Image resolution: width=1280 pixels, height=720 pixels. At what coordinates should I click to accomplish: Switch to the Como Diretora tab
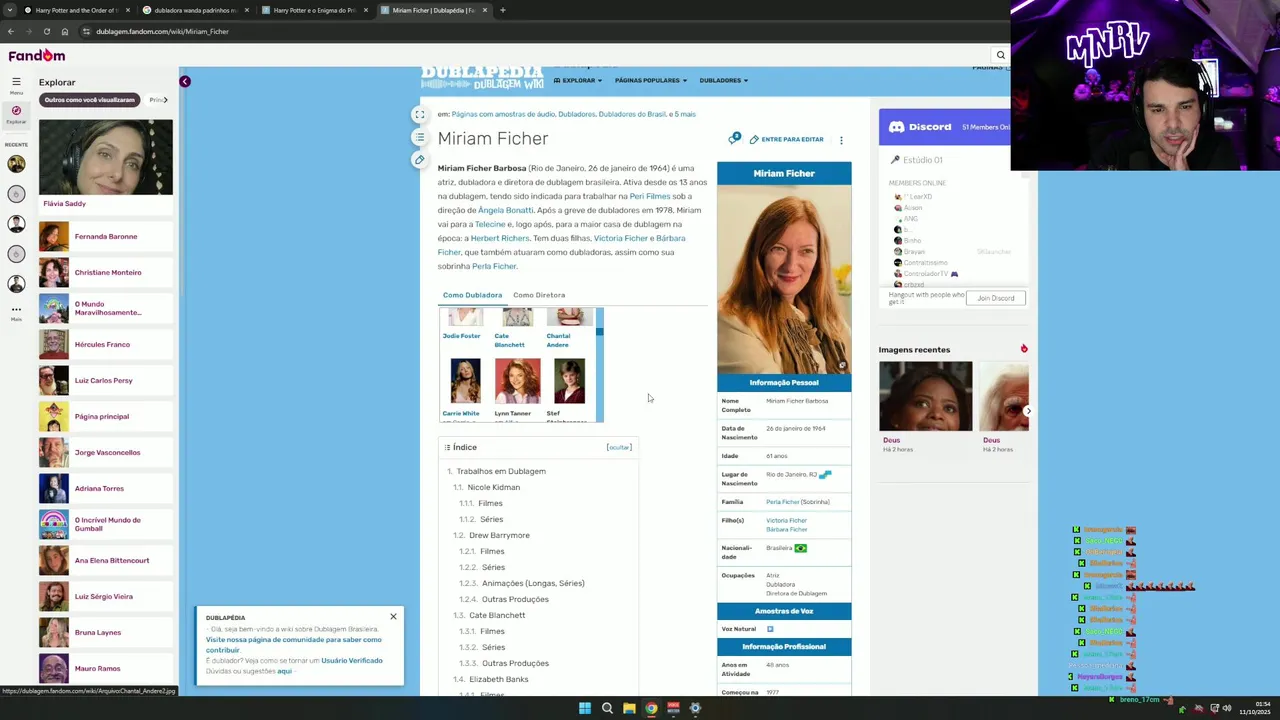pos(539,295)
